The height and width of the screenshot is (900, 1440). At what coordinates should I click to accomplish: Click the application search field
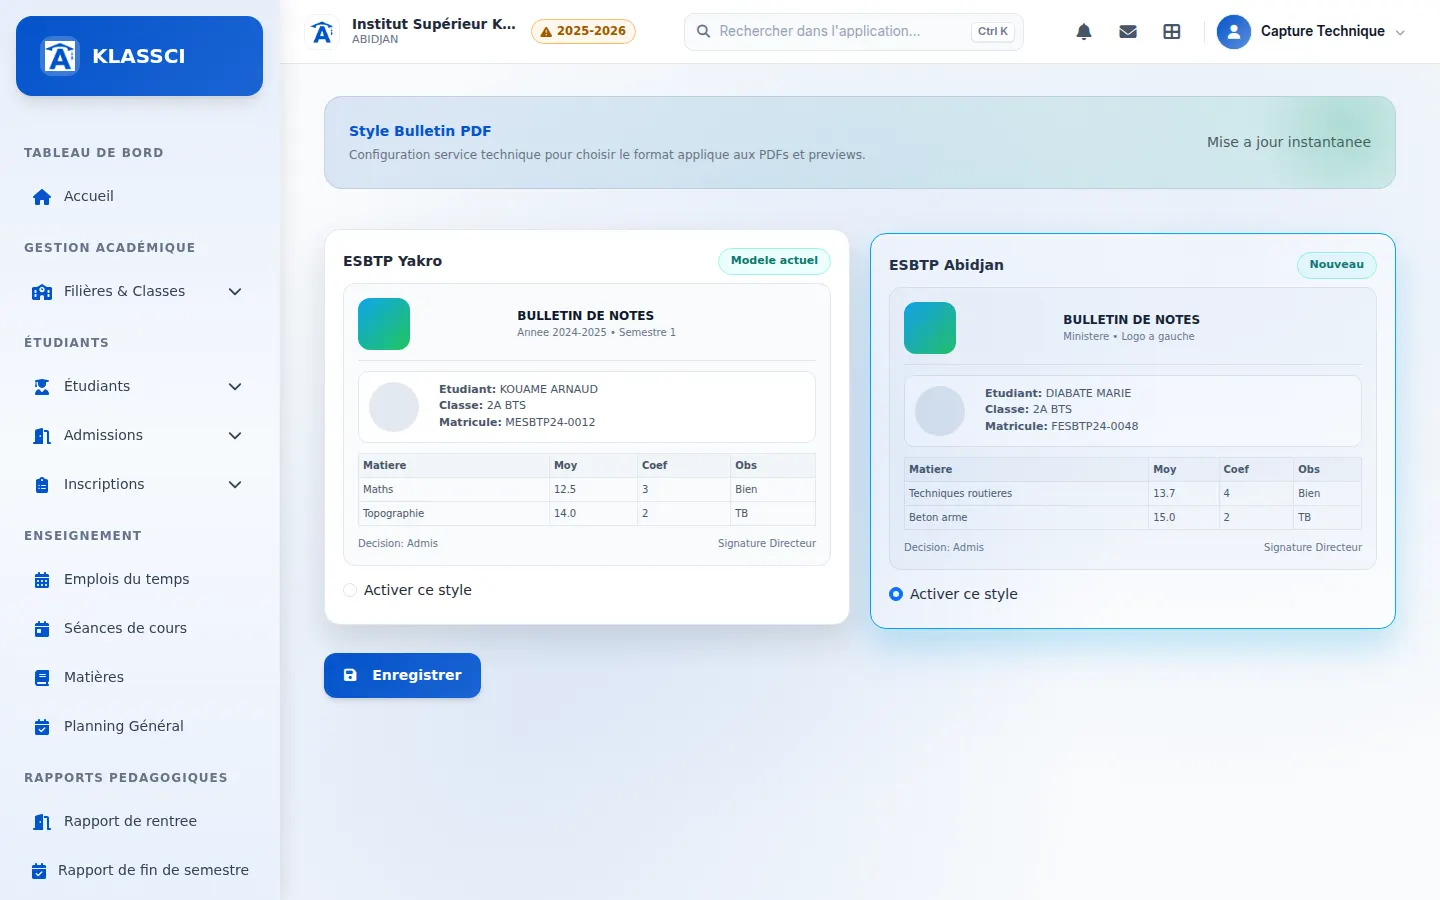tap(854, 31)
